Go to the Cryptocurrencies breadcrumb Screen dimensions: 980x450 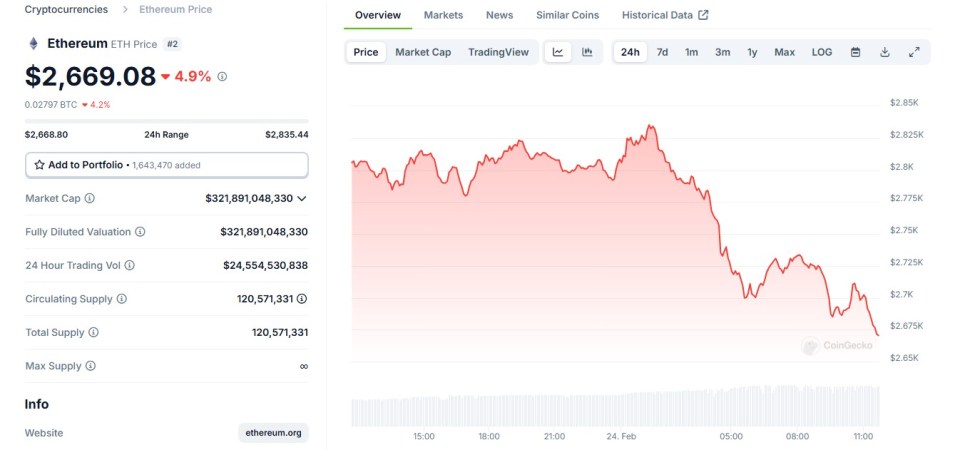coord(66,9)
